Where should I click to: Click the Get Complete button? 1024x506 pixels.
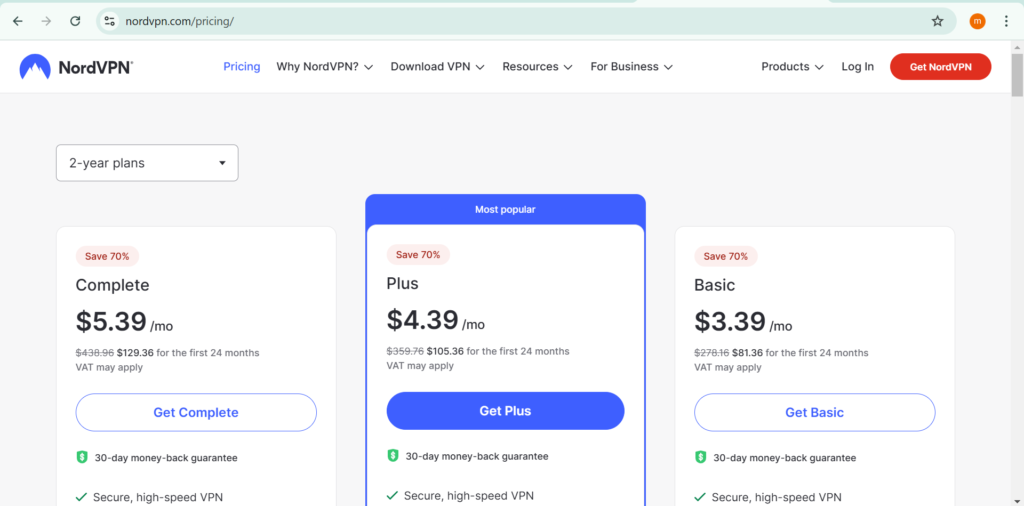pos(196,413)
